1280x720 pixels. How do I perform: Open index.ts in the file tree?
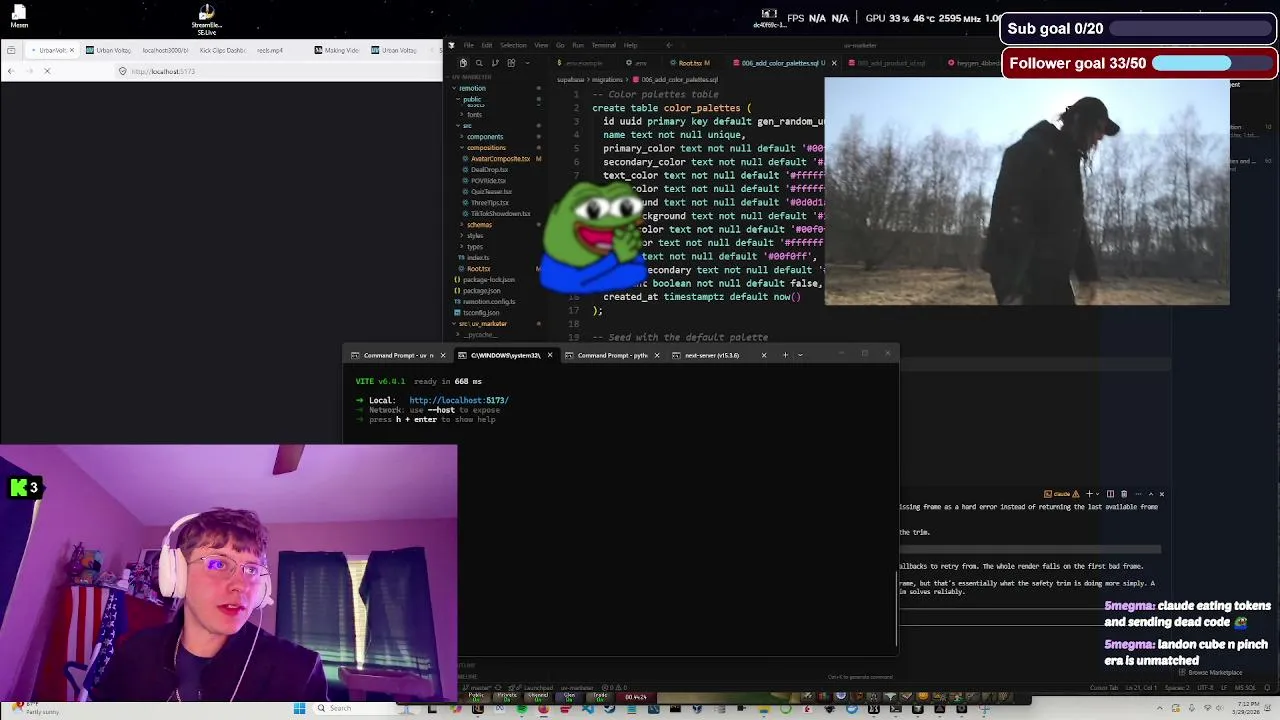[477, 258]
